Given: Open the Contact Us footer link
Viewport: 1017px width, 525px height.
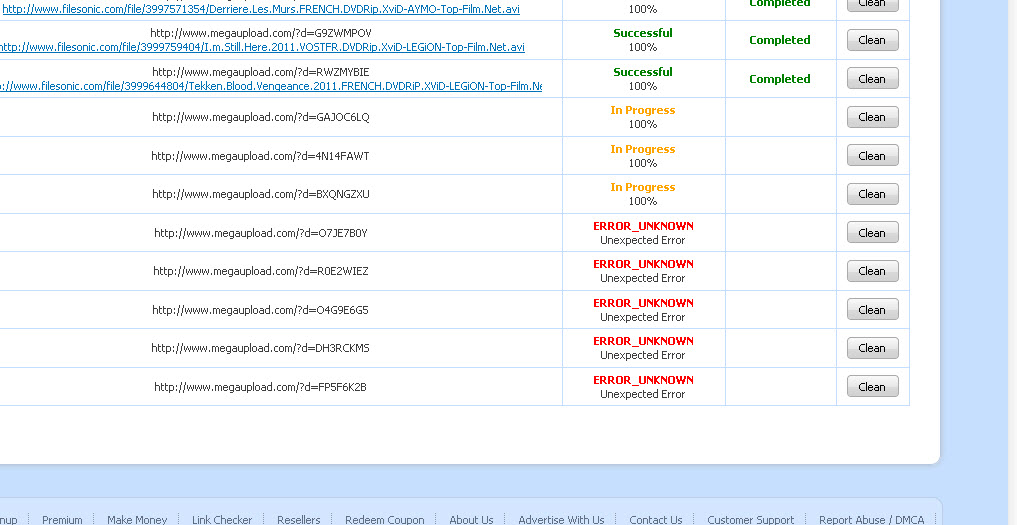Looking at the screenshot, I should (x=656, y=520).
